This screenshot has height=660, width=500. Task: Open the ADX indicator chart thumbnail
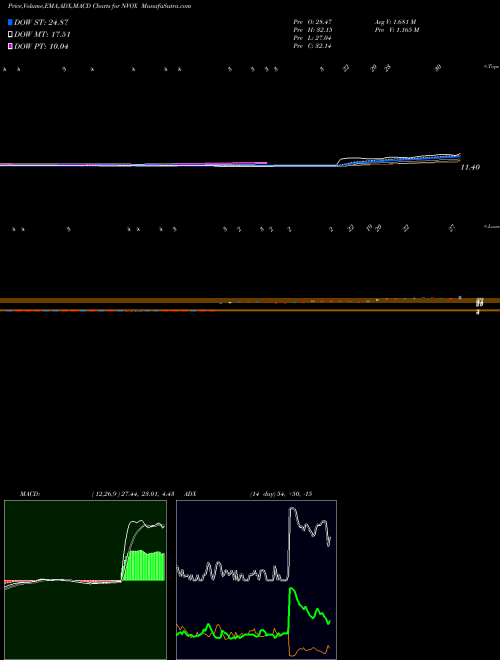(x=256, y=580)
